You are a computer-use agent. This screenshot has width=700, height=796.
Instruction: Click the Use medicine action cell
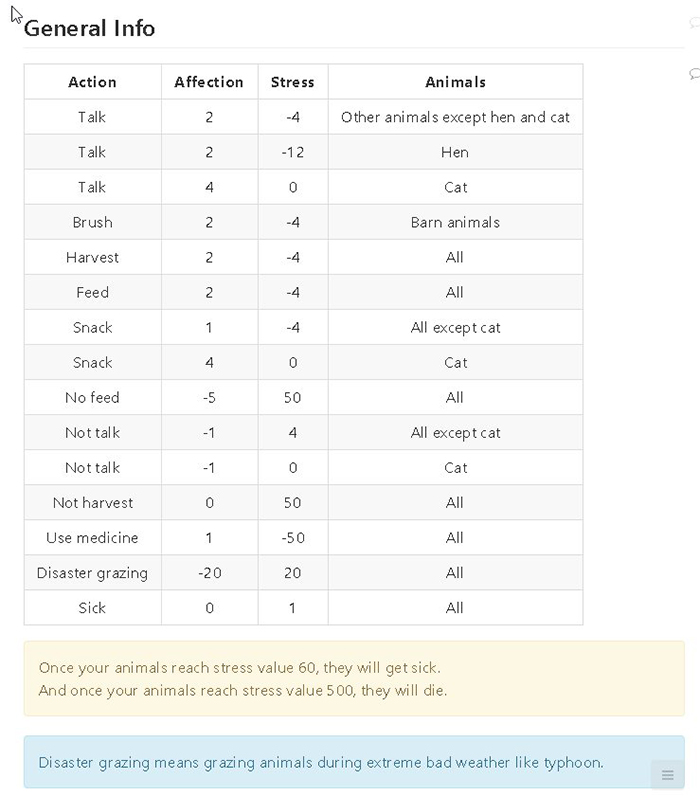point(92,538)
